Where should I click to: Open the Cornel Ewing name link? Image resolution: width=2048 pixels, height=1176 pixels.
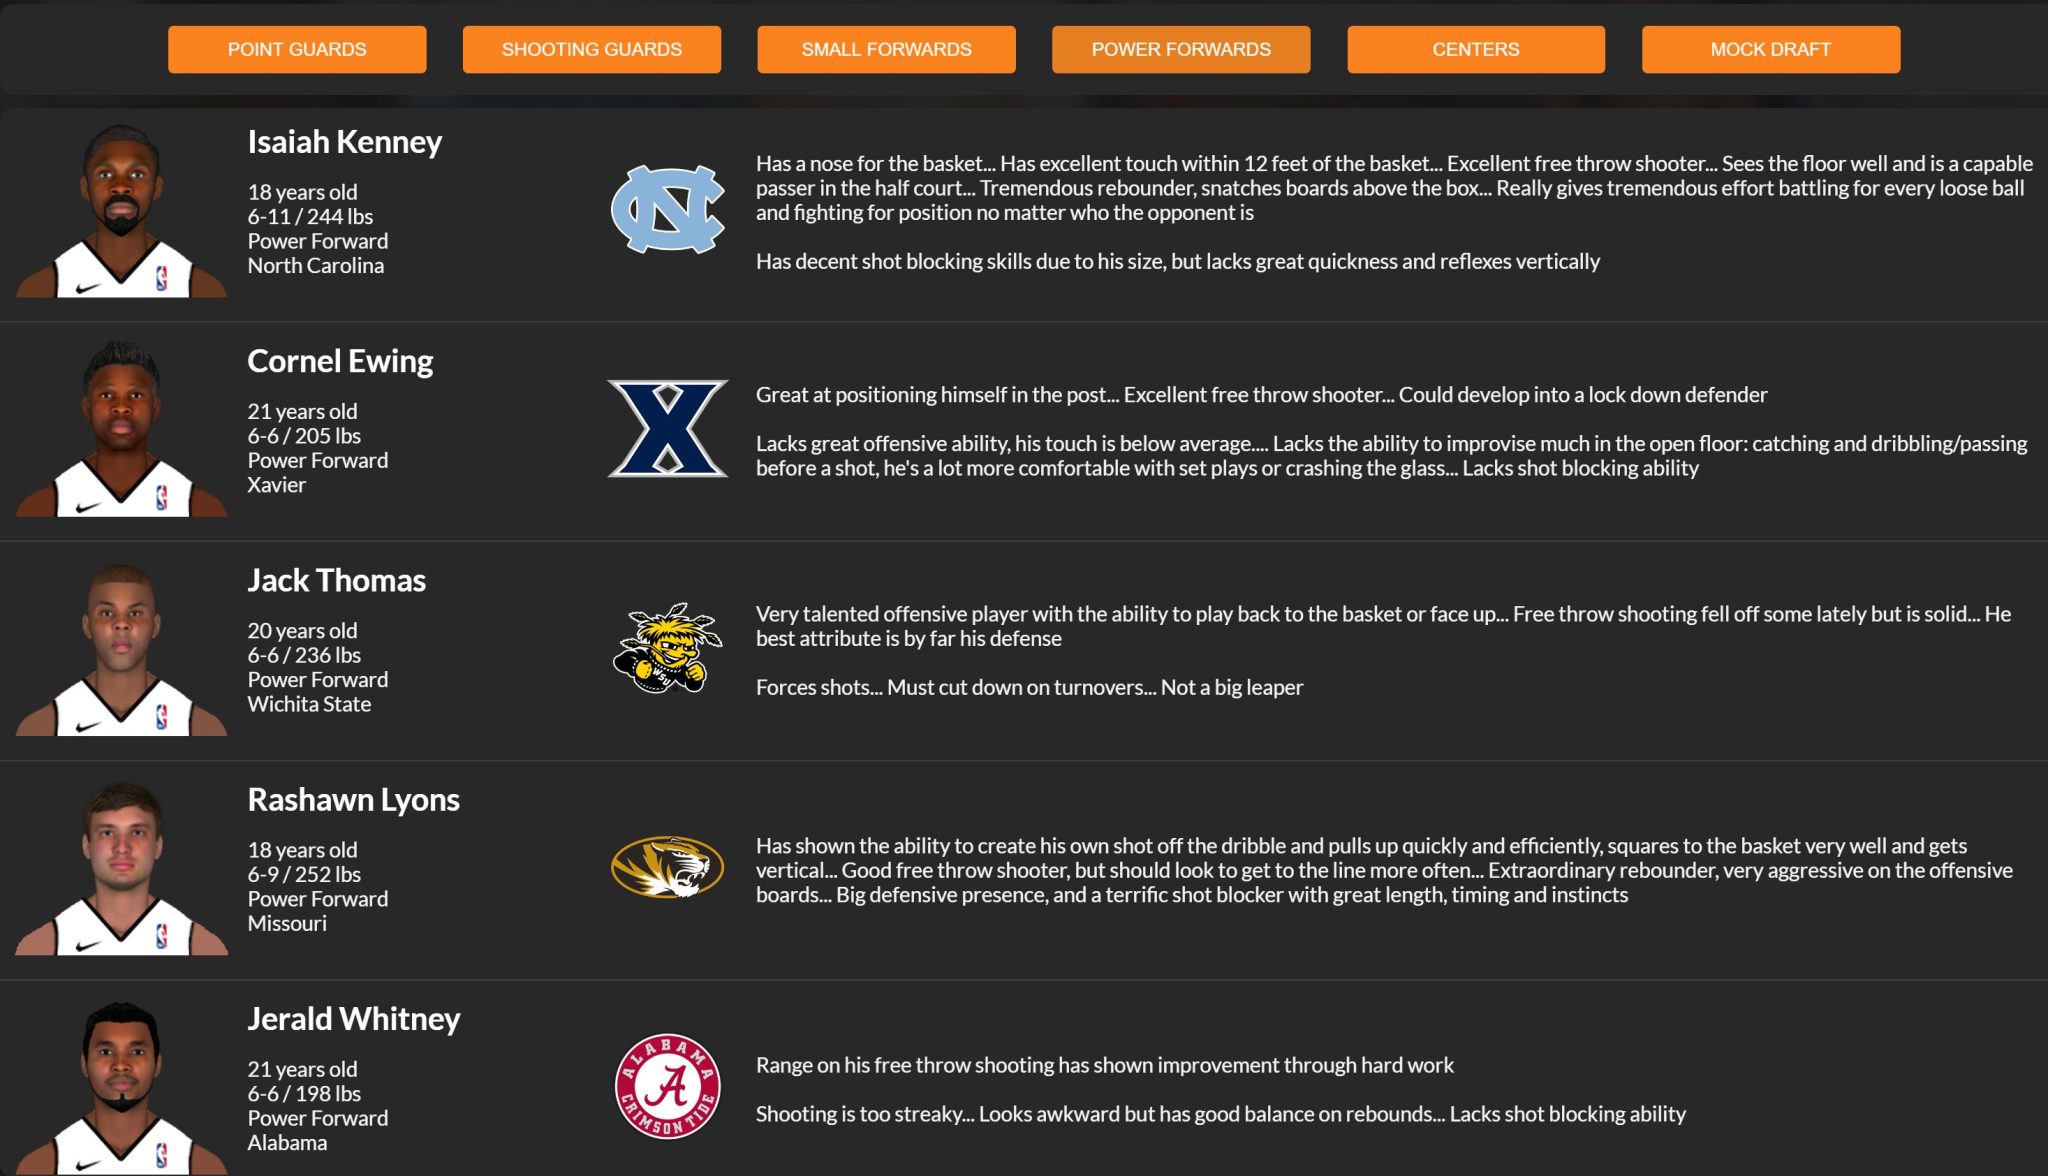340,361
